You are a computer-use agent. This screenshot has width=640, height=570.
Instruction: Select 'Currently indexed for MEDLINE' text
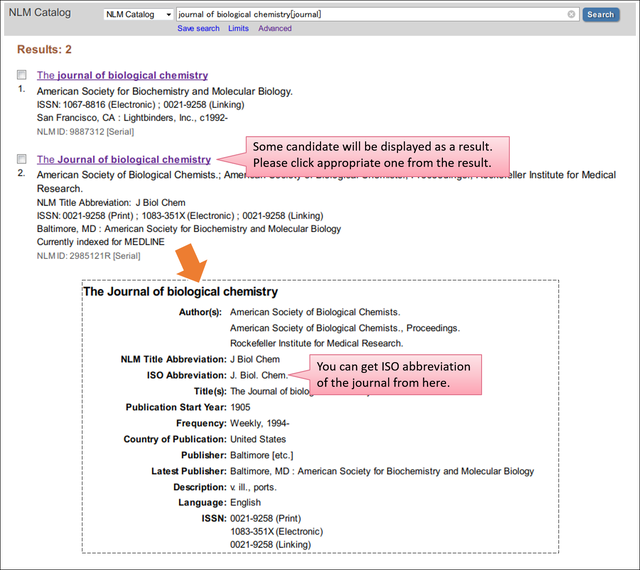100,242
